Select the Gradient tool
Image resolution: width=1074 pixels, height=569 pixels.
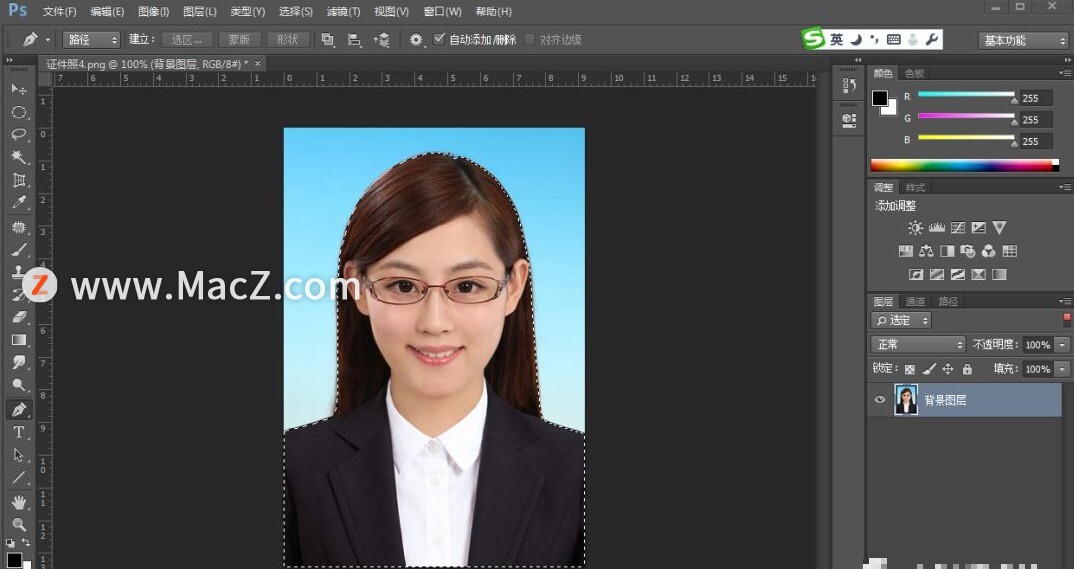pyautogui.click(x=18, y=340)
